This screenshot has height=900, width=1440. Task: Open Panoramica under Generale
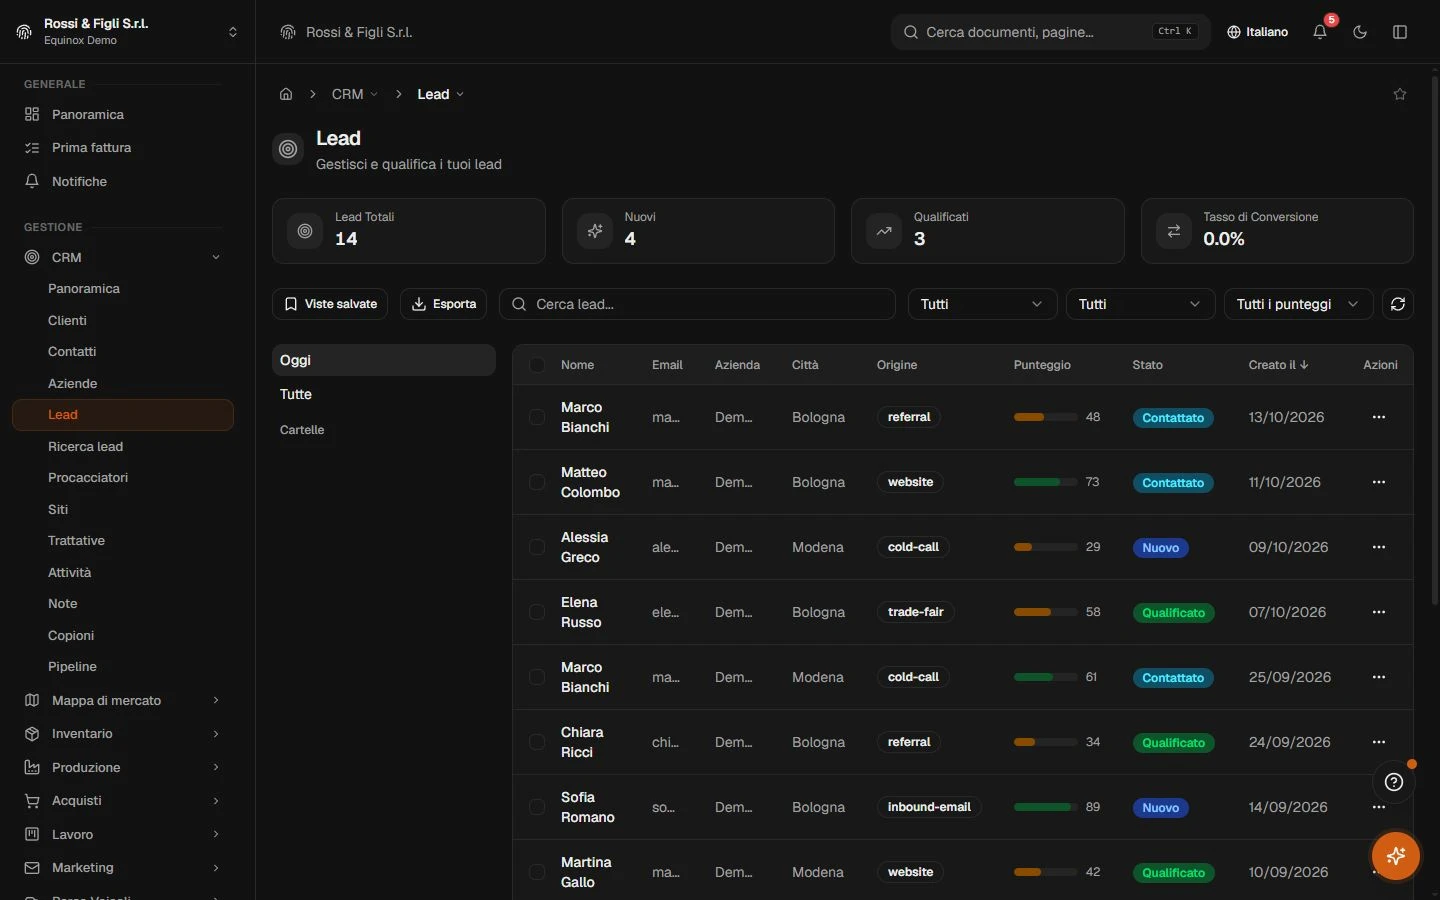[x=123, y=114]
